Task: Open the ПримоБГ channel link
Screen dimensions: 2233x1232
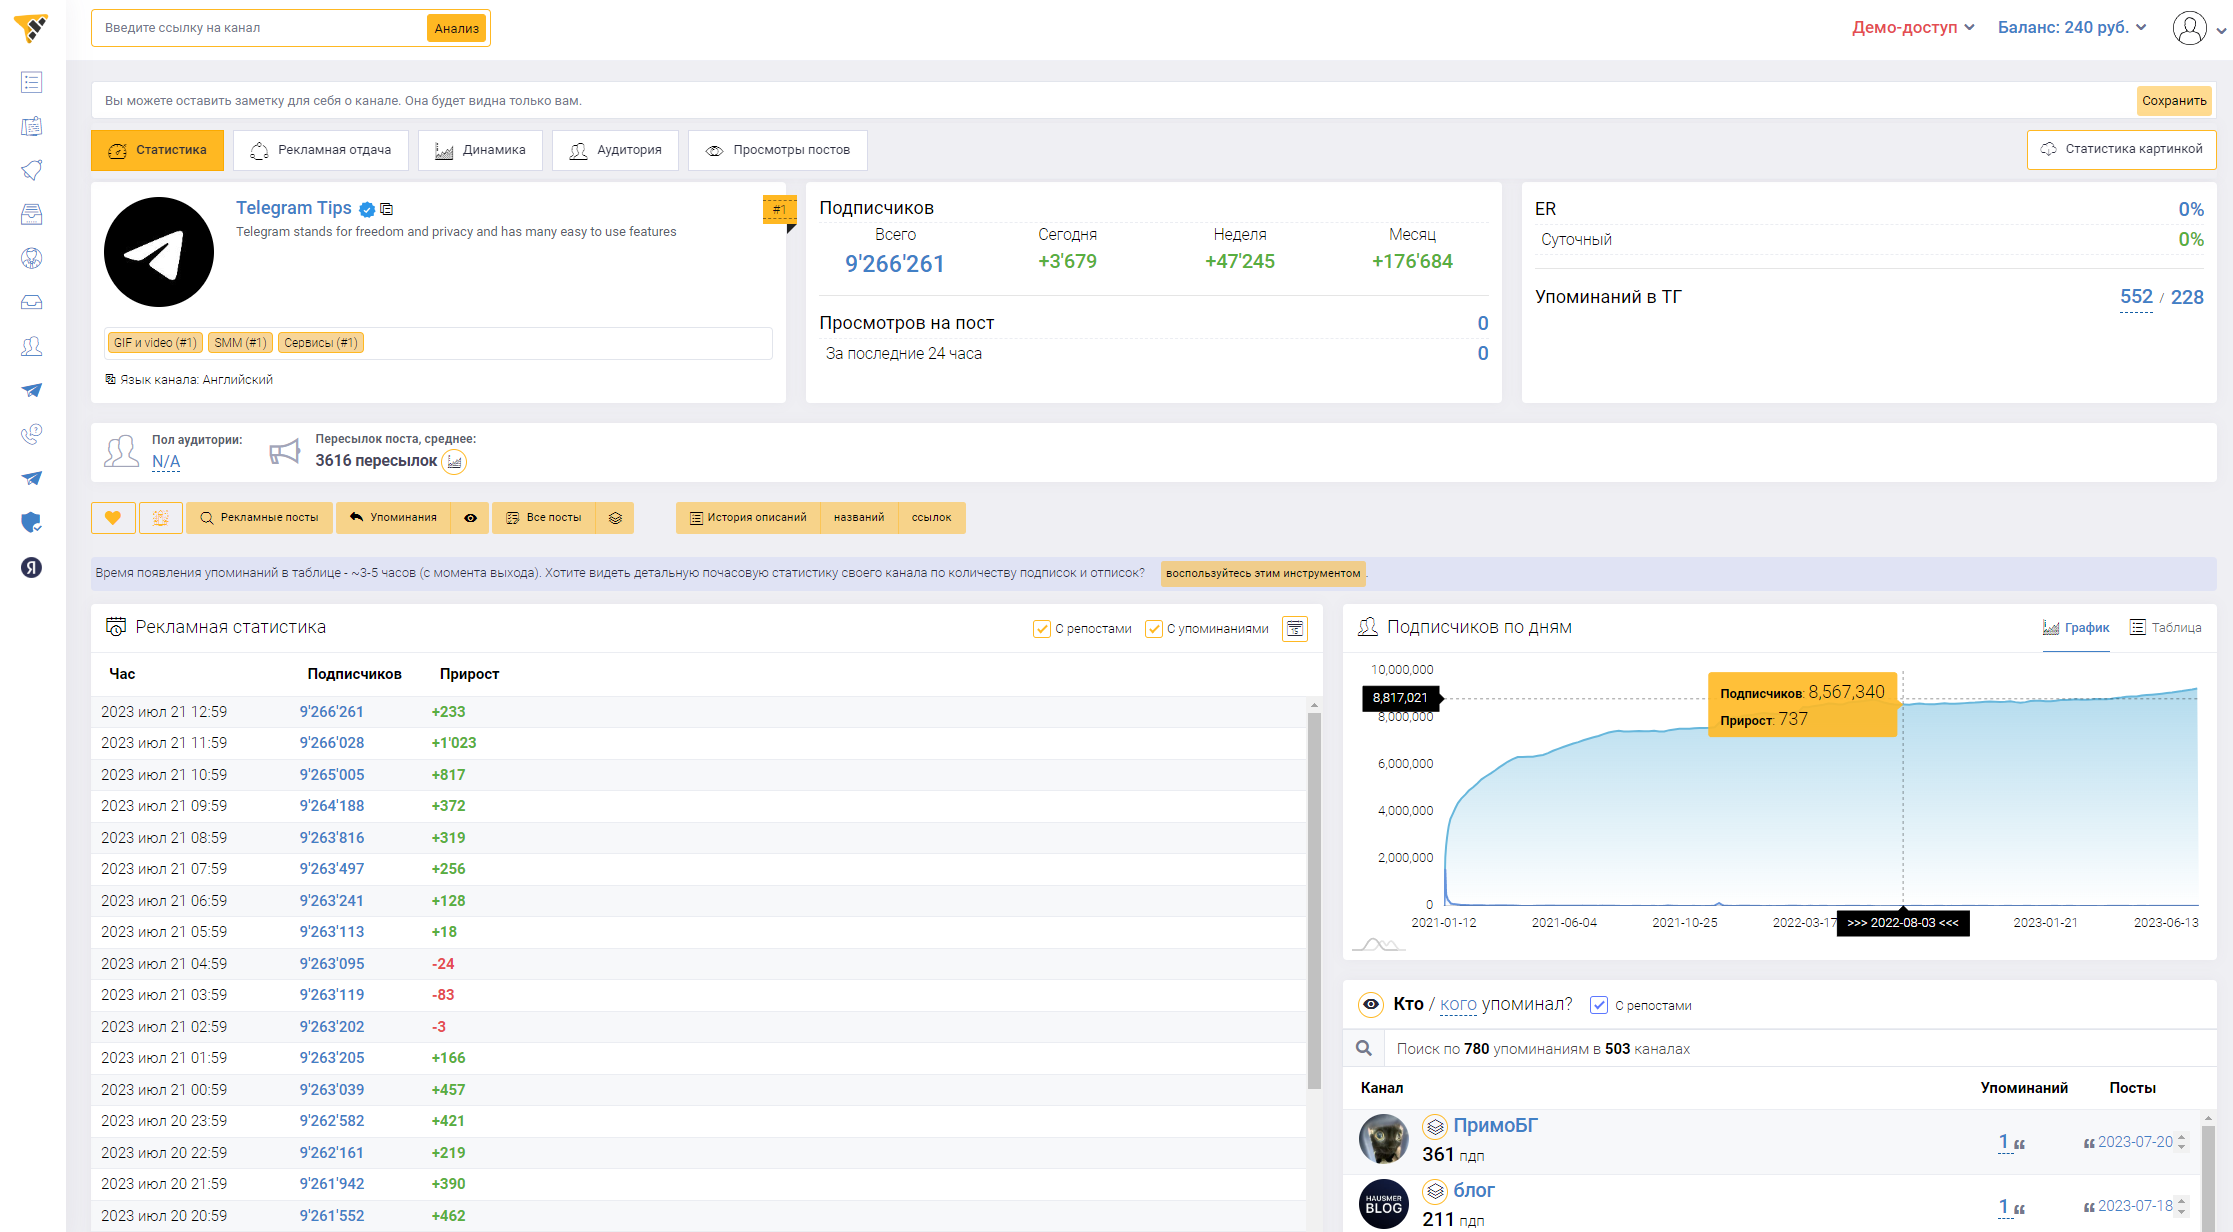Action: 1495,1126
